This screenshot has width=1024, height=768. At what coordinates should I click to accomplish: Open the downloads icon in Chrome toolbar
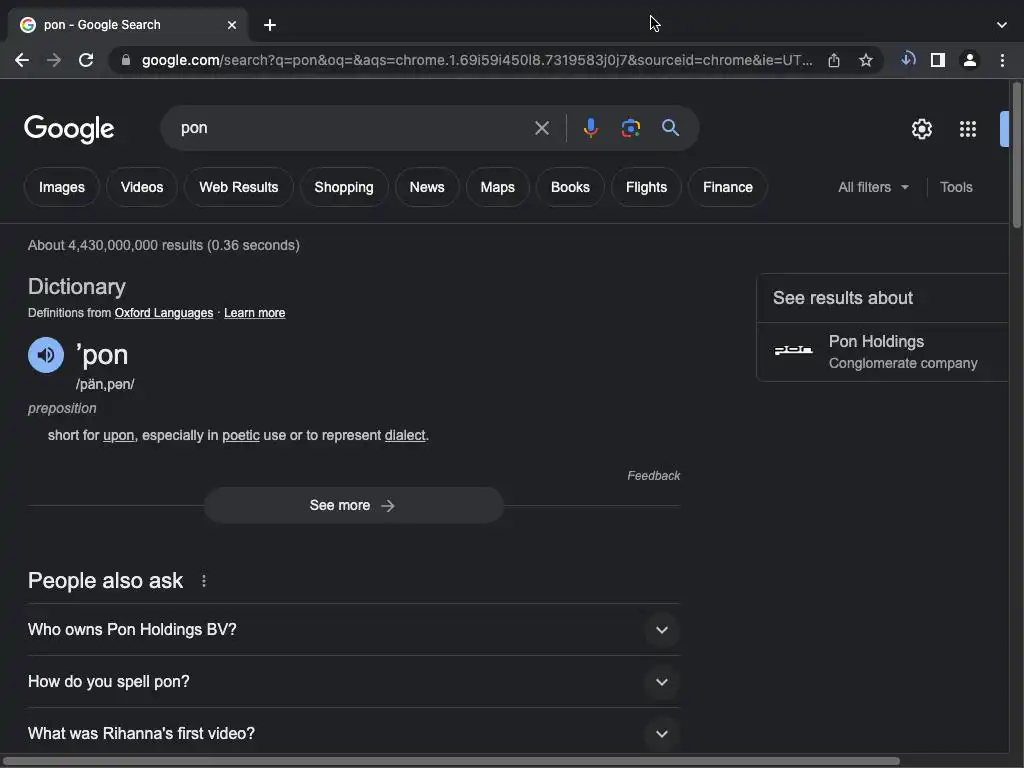(x=908, y=59)
